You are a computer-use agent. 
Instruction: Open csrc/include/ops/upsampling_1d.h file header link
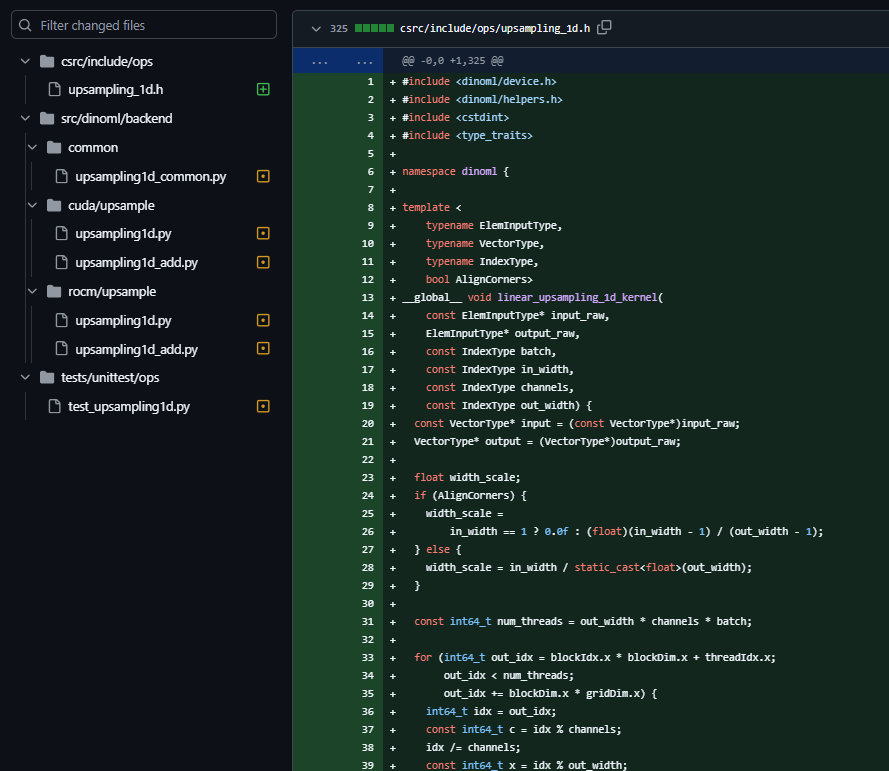pyautogui.click(x=495, y=29)
